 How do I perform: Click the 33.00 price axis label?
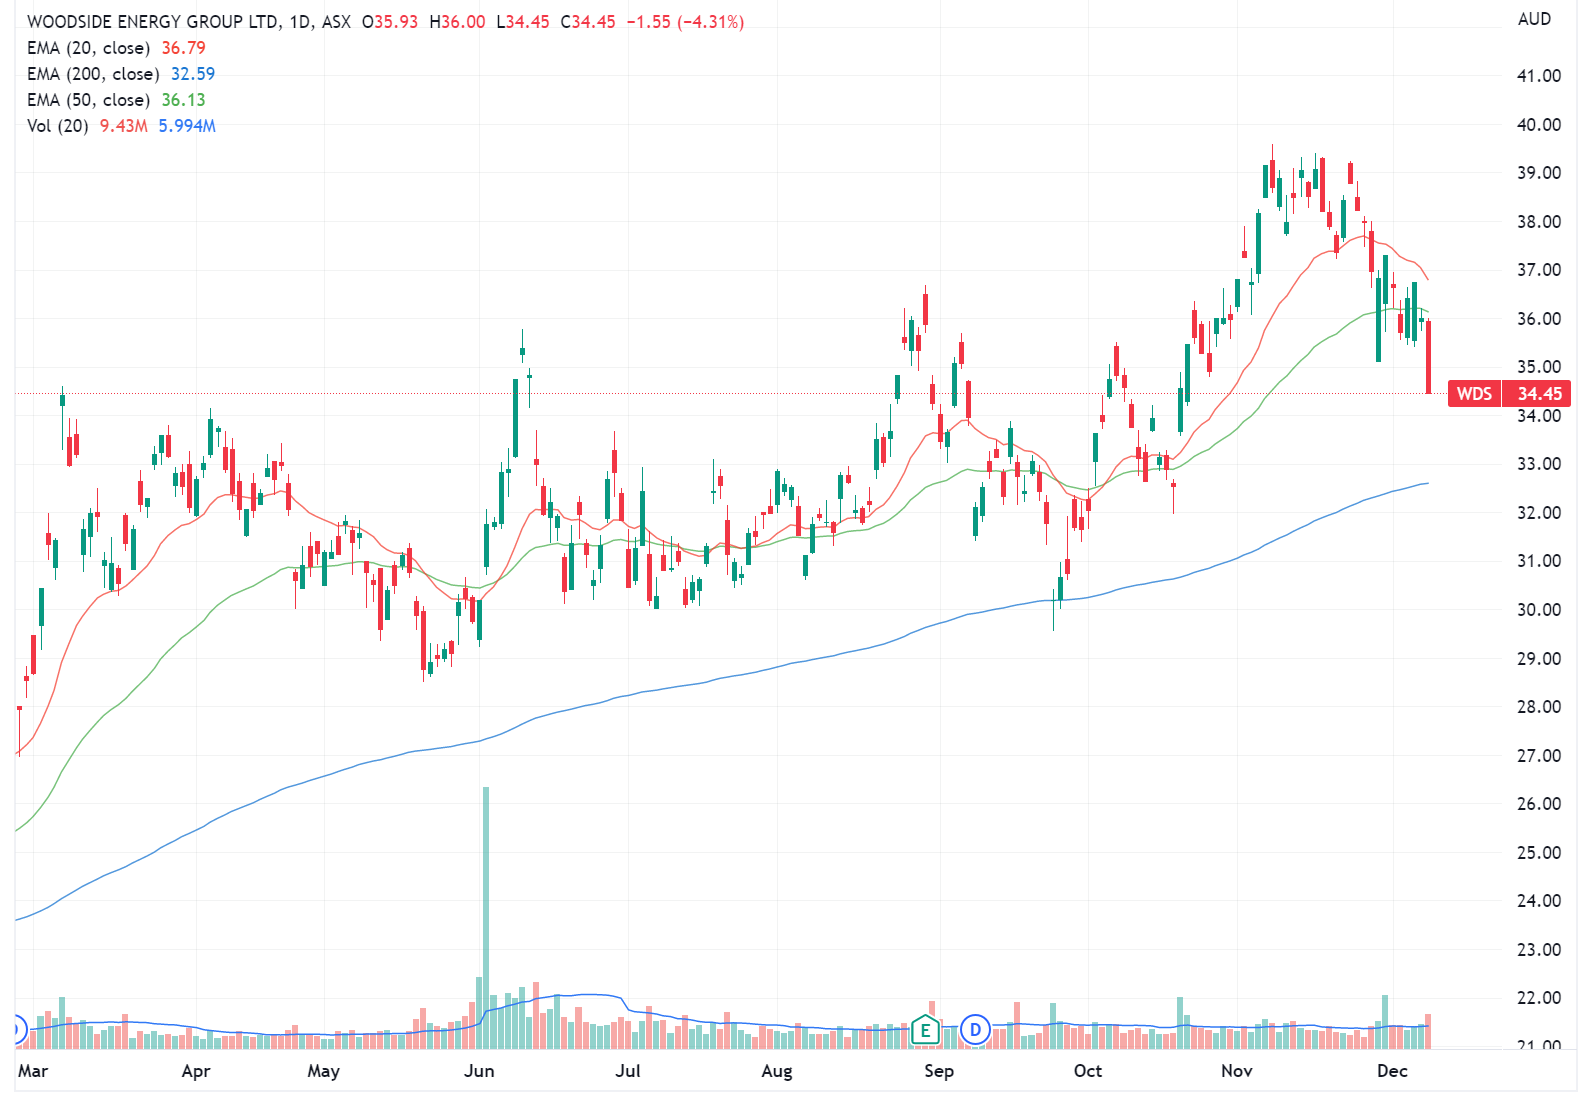pyautogui.click(x=1539, y=464)
